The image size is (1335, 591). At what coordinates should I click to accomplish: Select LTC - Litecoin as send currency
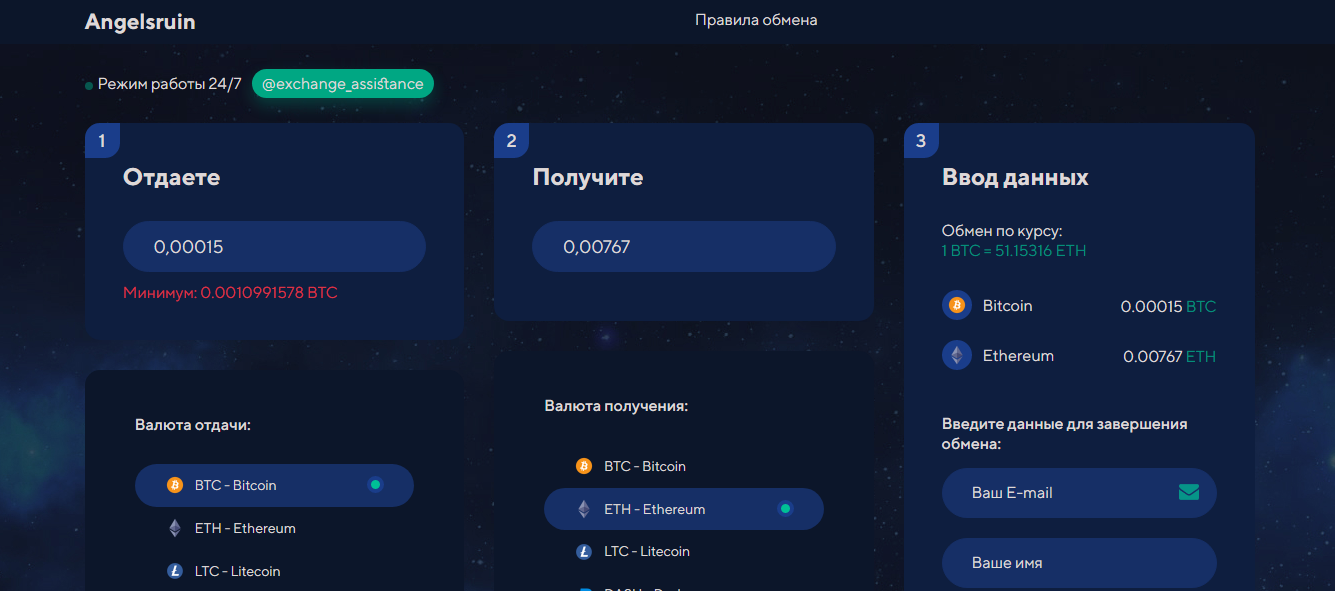click(274, 571)
